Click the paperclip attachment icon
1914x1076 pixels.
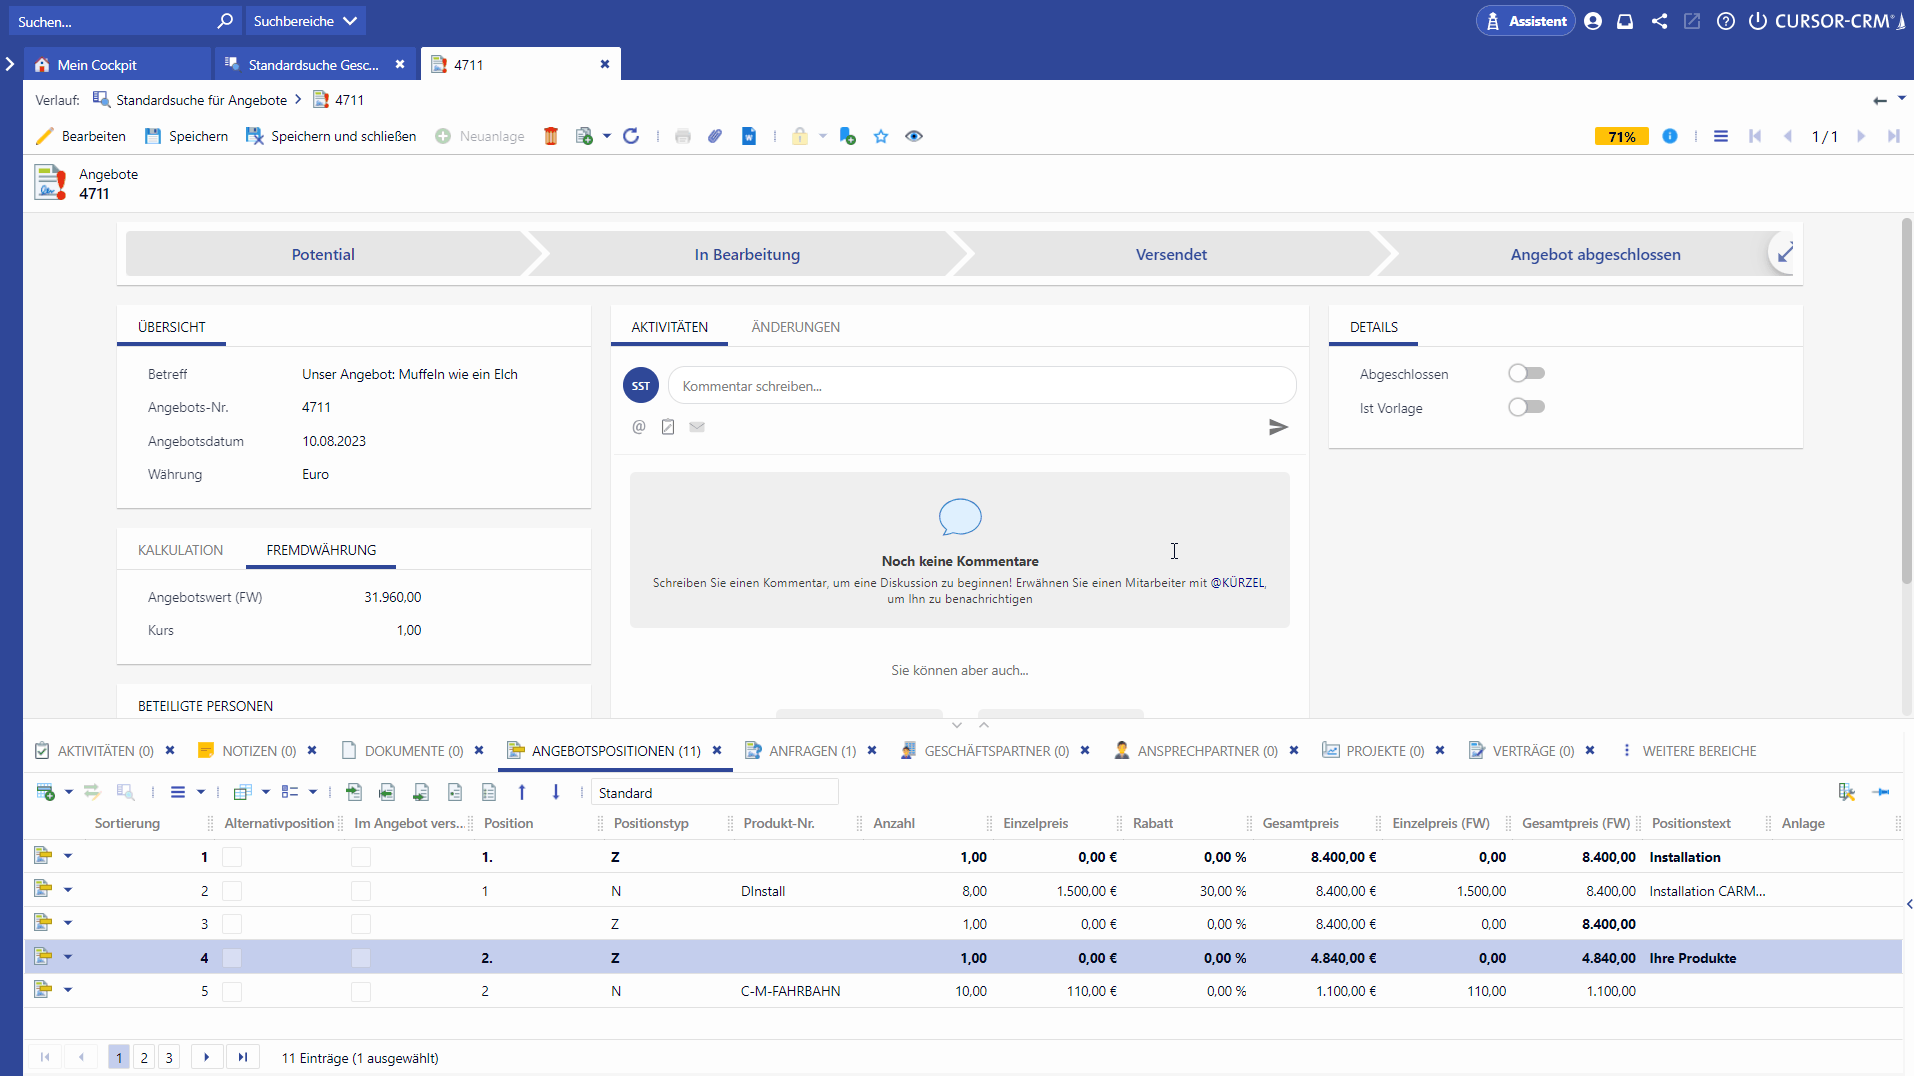click(x=715, y=136)
